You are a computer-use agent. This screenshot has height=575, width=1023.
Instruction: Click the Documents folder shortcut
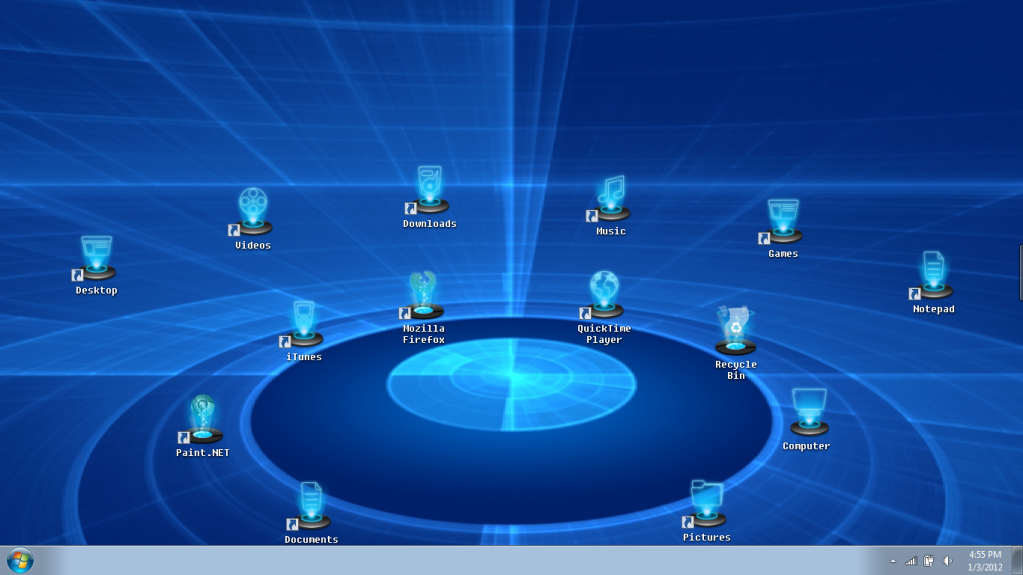coord(311,507)
